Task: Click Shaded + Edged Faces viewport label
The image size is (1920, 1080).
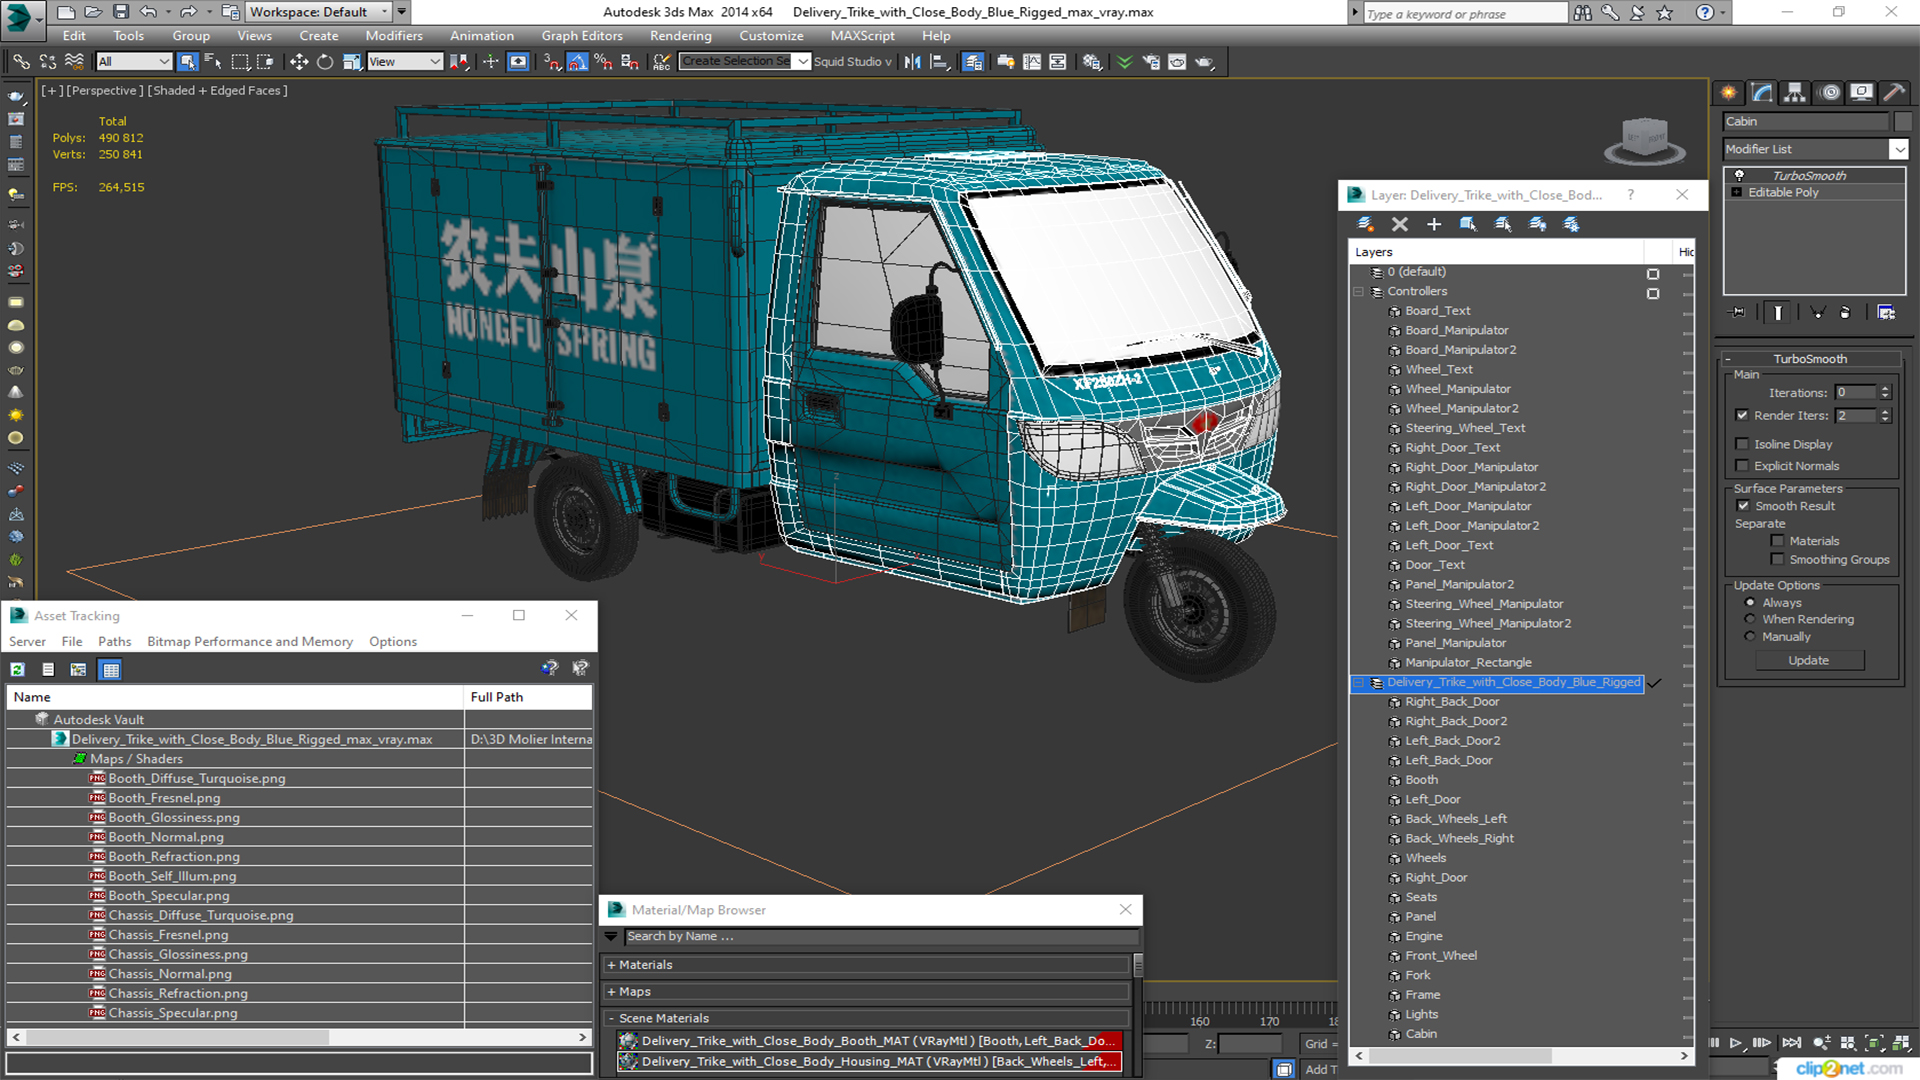Action: pos(218,90)
